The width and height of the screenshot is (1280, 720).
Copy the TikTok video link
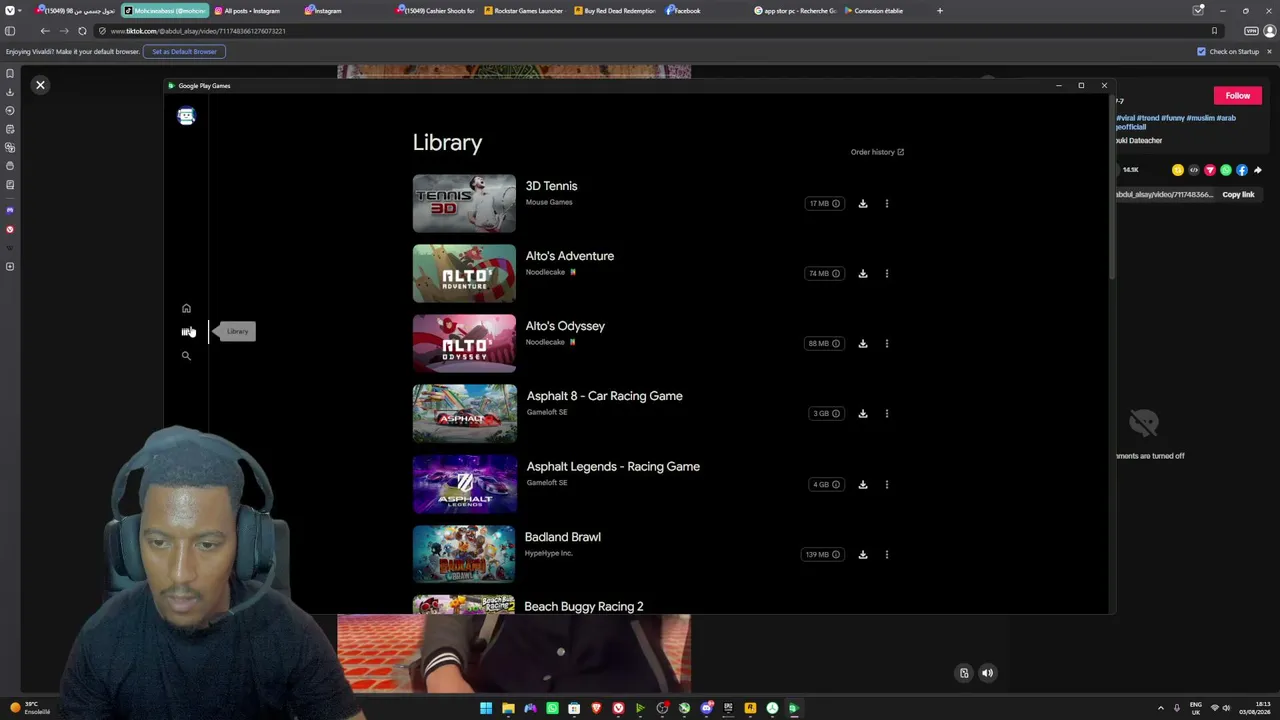(1238, 195)
